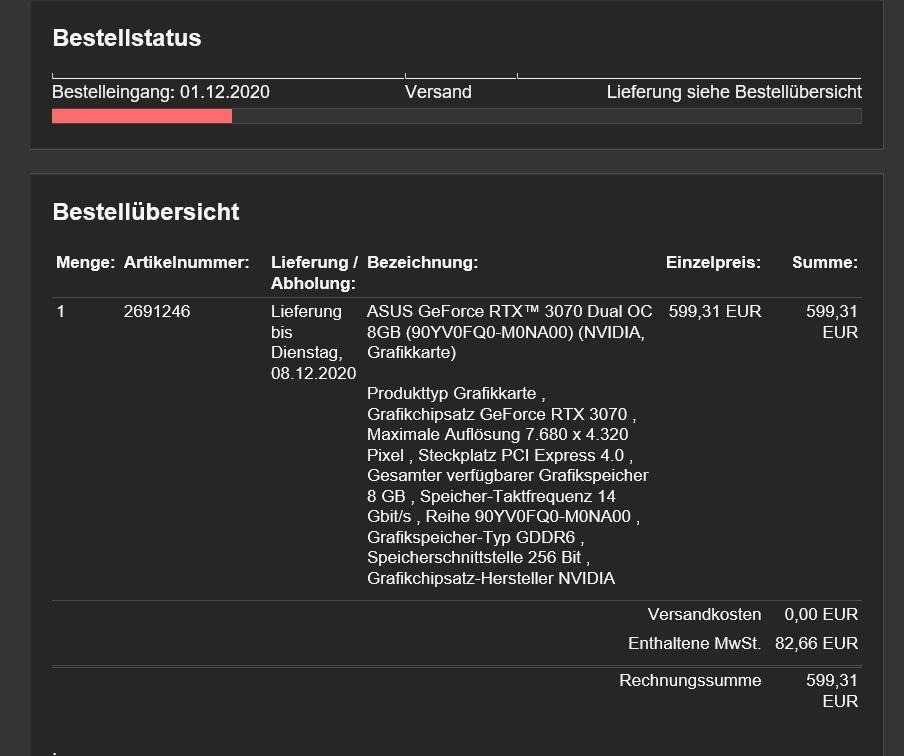Click article number 2691246

click(x=157, y=311)
